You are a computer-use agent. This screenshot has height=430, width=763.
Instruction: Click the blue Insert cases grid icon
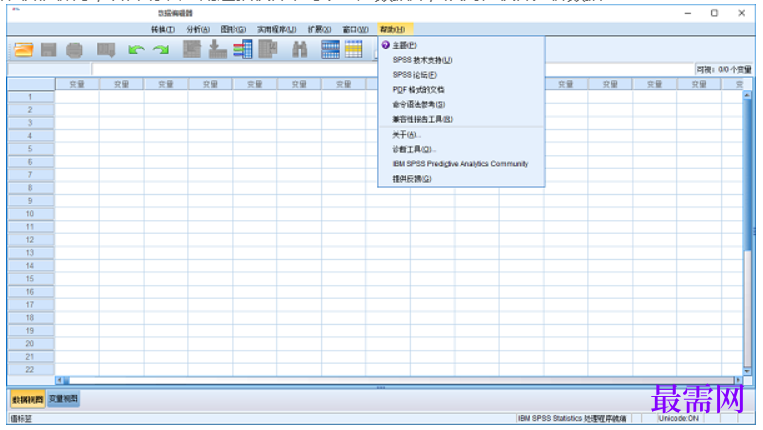coord(330,50)
